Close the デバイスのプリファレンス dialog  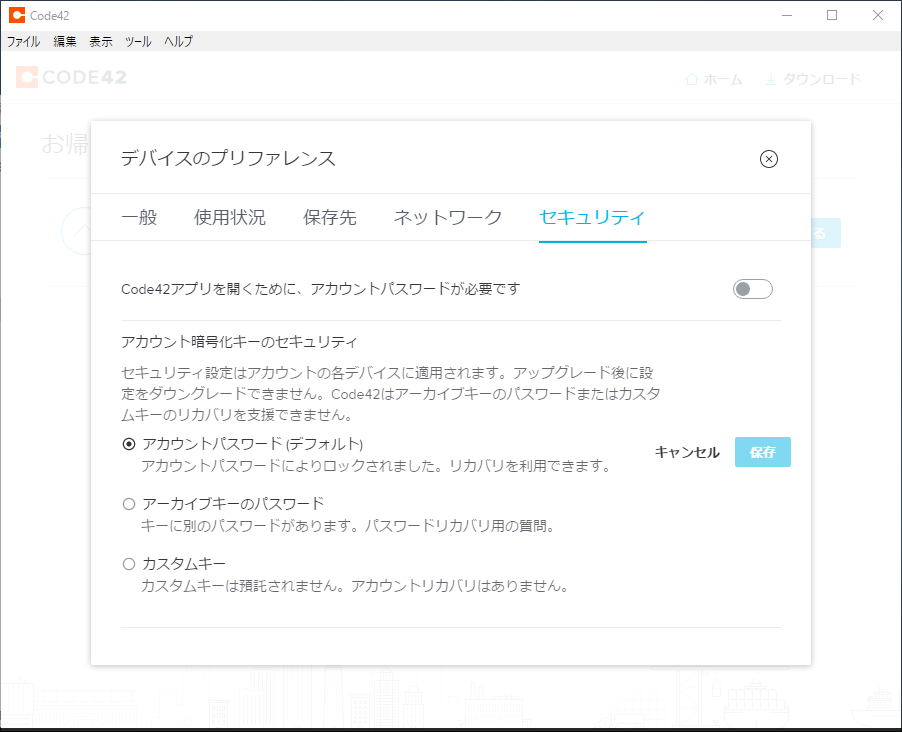769,159
